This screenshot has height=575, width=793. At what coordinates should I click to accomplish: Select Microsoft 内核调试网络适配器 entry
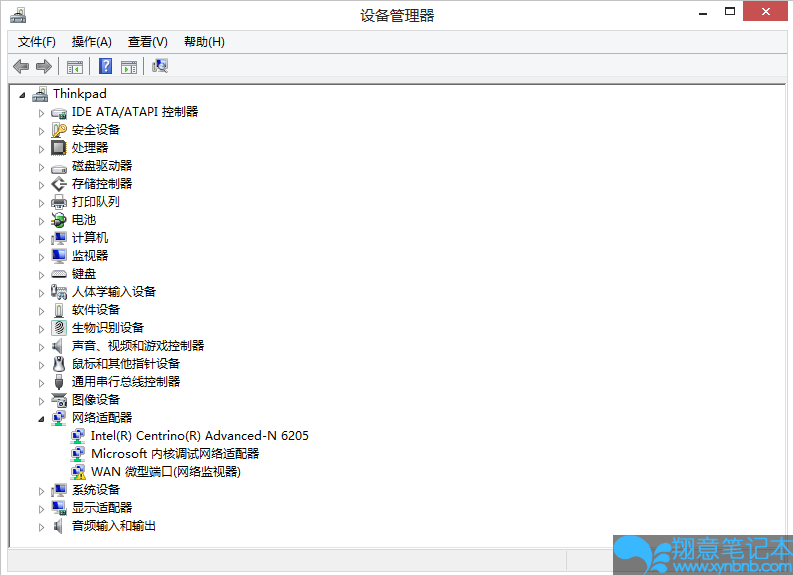[175, 454]
